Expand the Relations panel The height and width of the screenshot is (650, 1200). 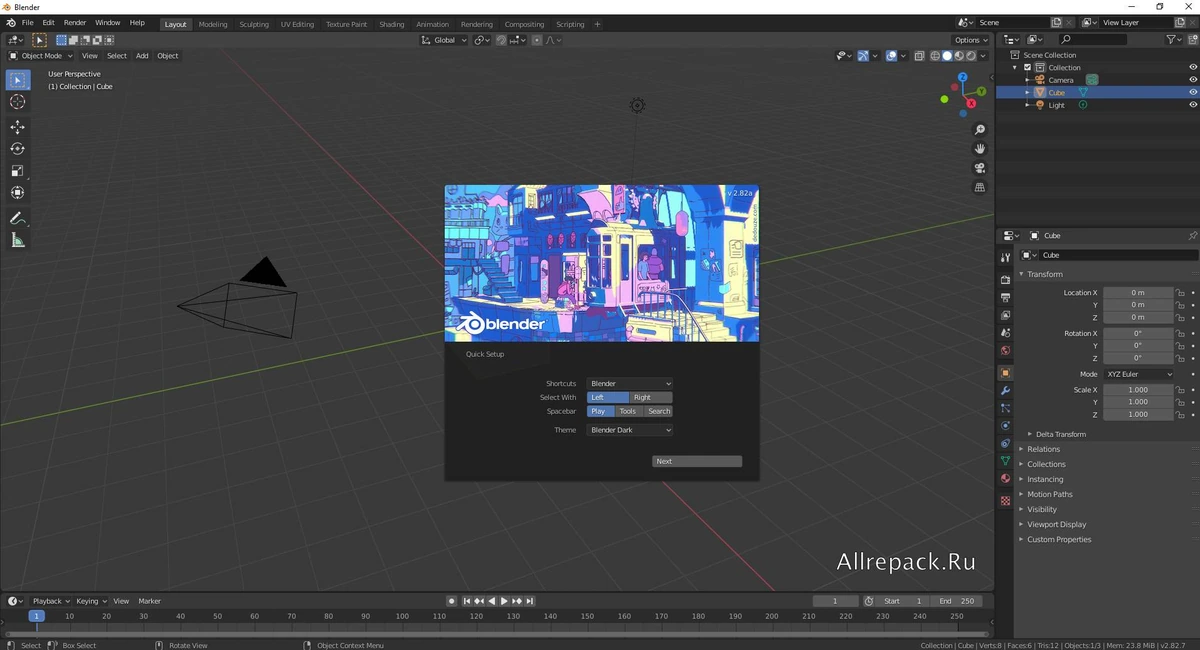(x=1043, y=449)
